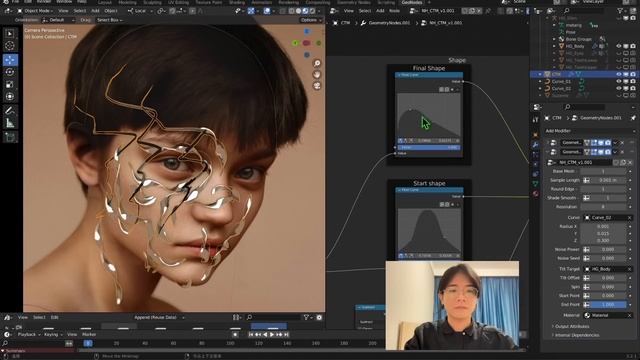Toggle viewport gizmos button

click(x=251, y=11)
